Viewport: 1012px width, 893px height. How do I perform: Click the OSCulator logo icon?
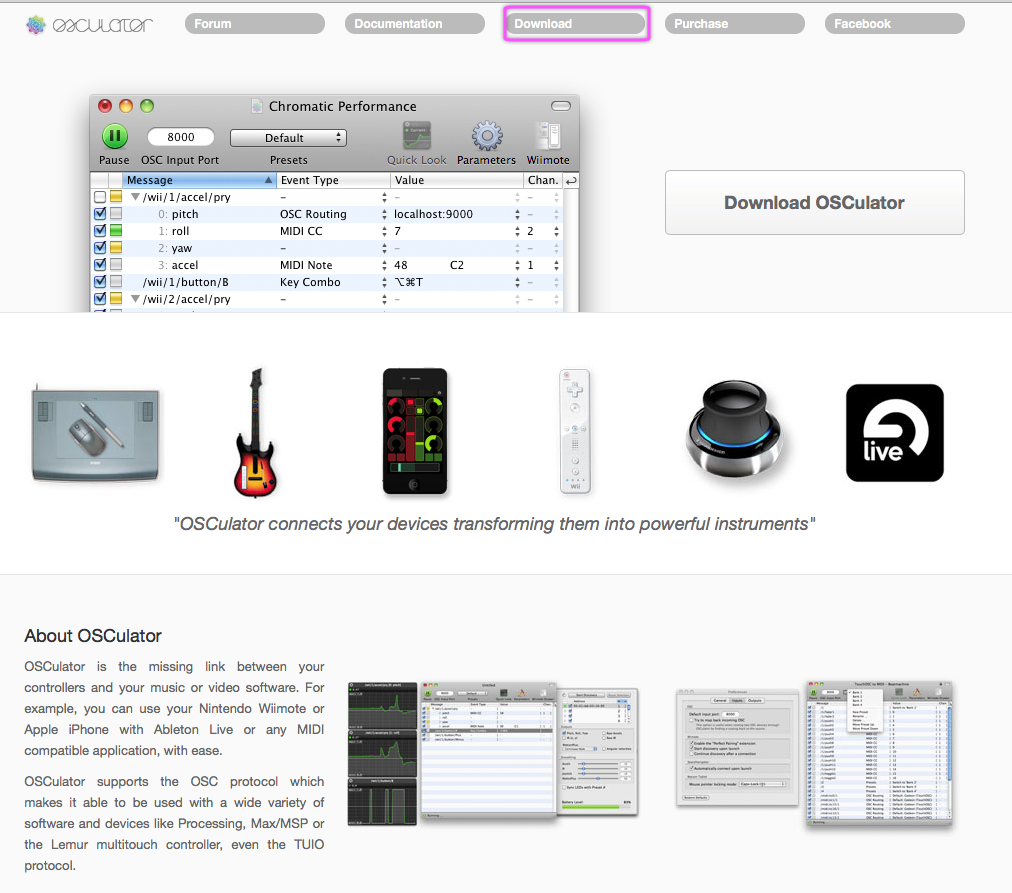(x=37, y=24)
